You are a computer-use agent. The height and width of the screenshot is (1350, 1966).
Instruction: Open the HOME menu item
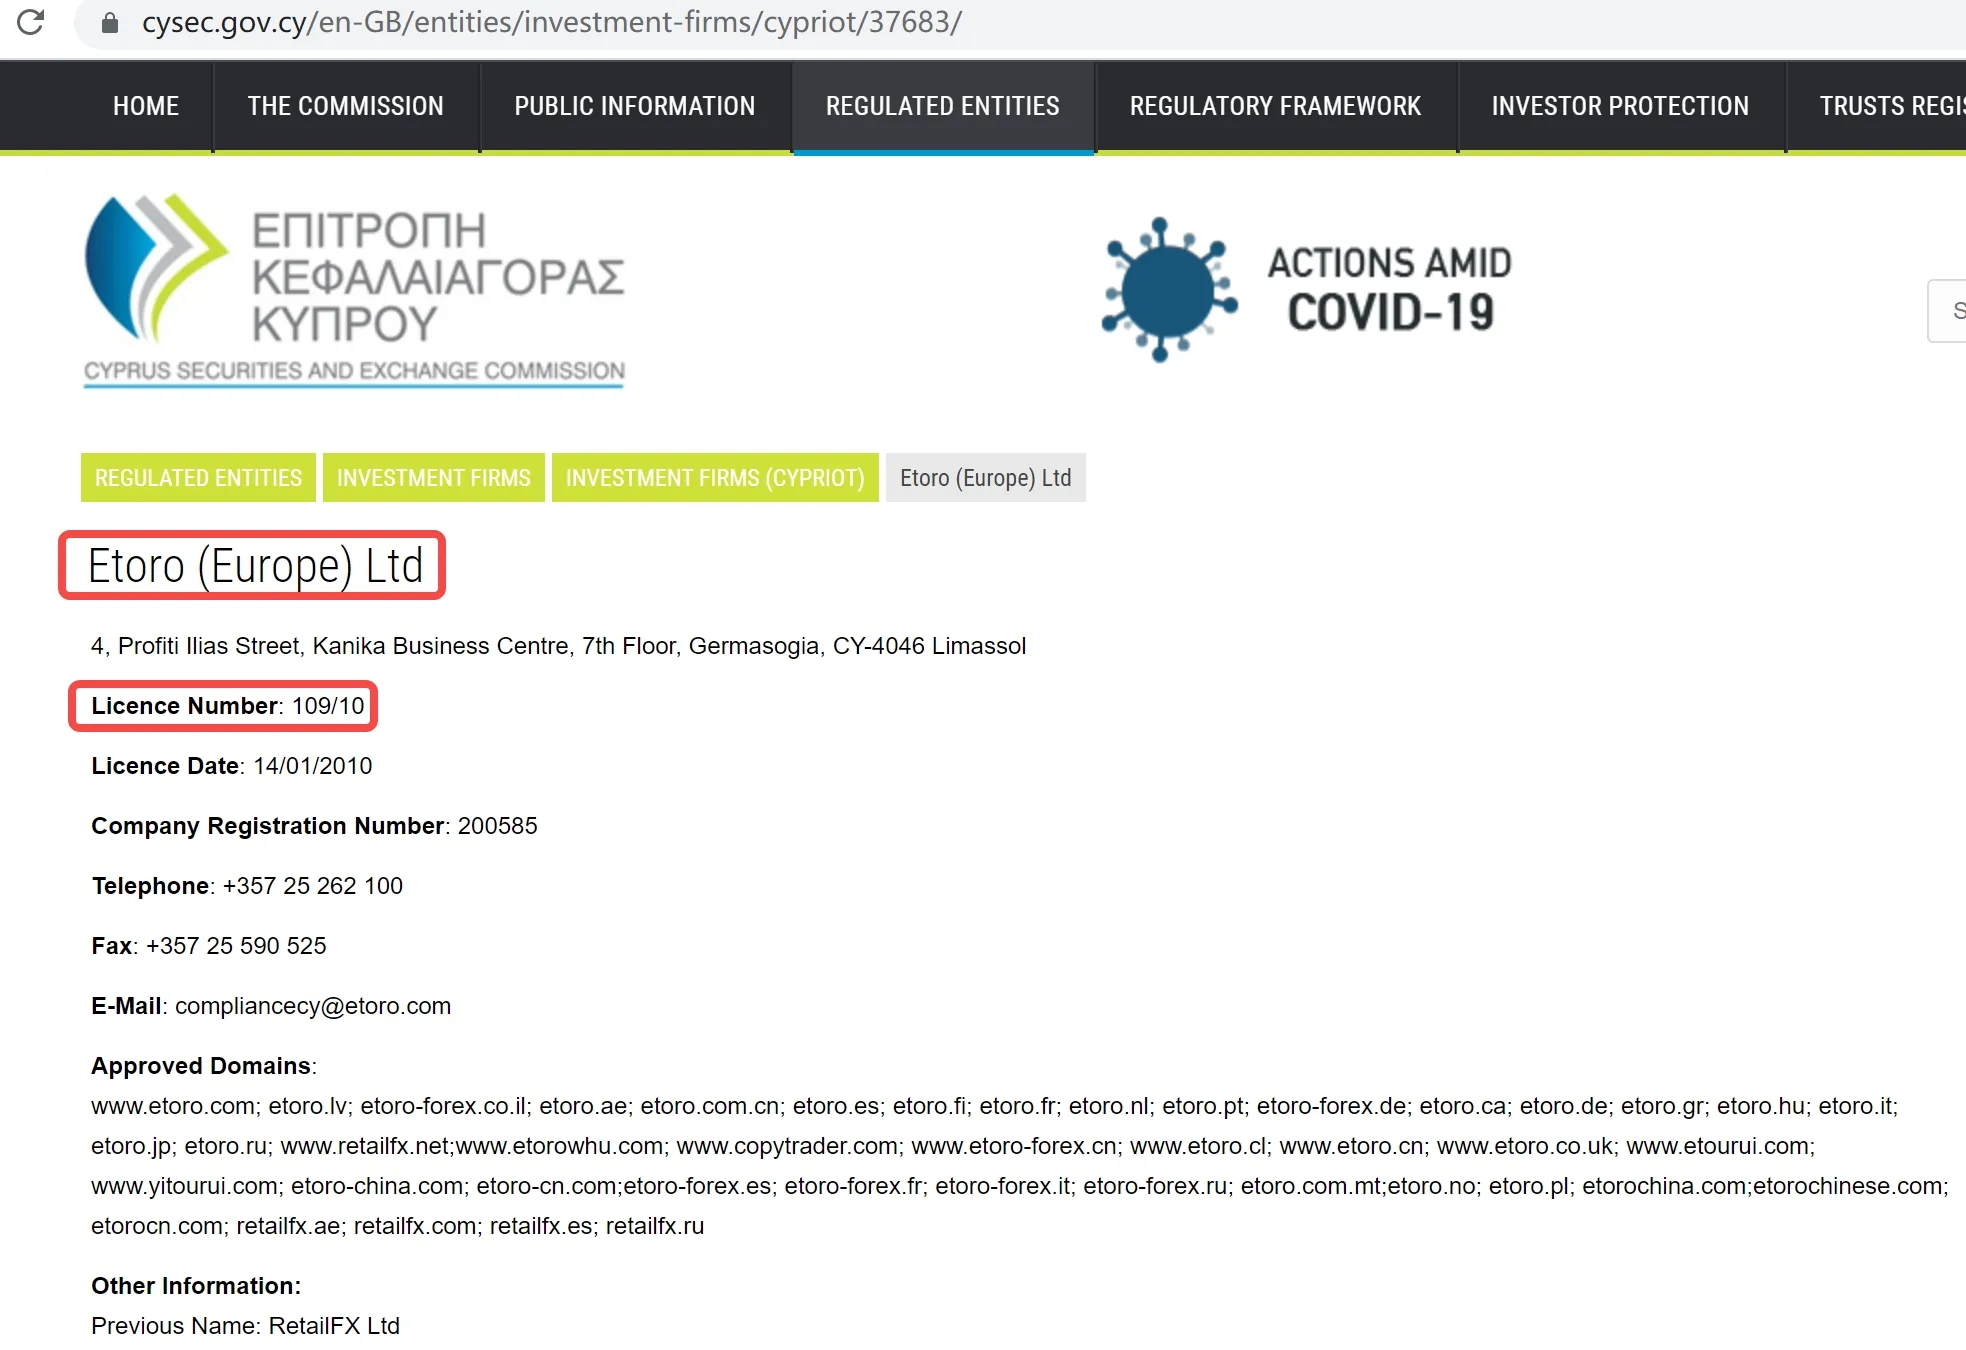[x=146, y=106]
